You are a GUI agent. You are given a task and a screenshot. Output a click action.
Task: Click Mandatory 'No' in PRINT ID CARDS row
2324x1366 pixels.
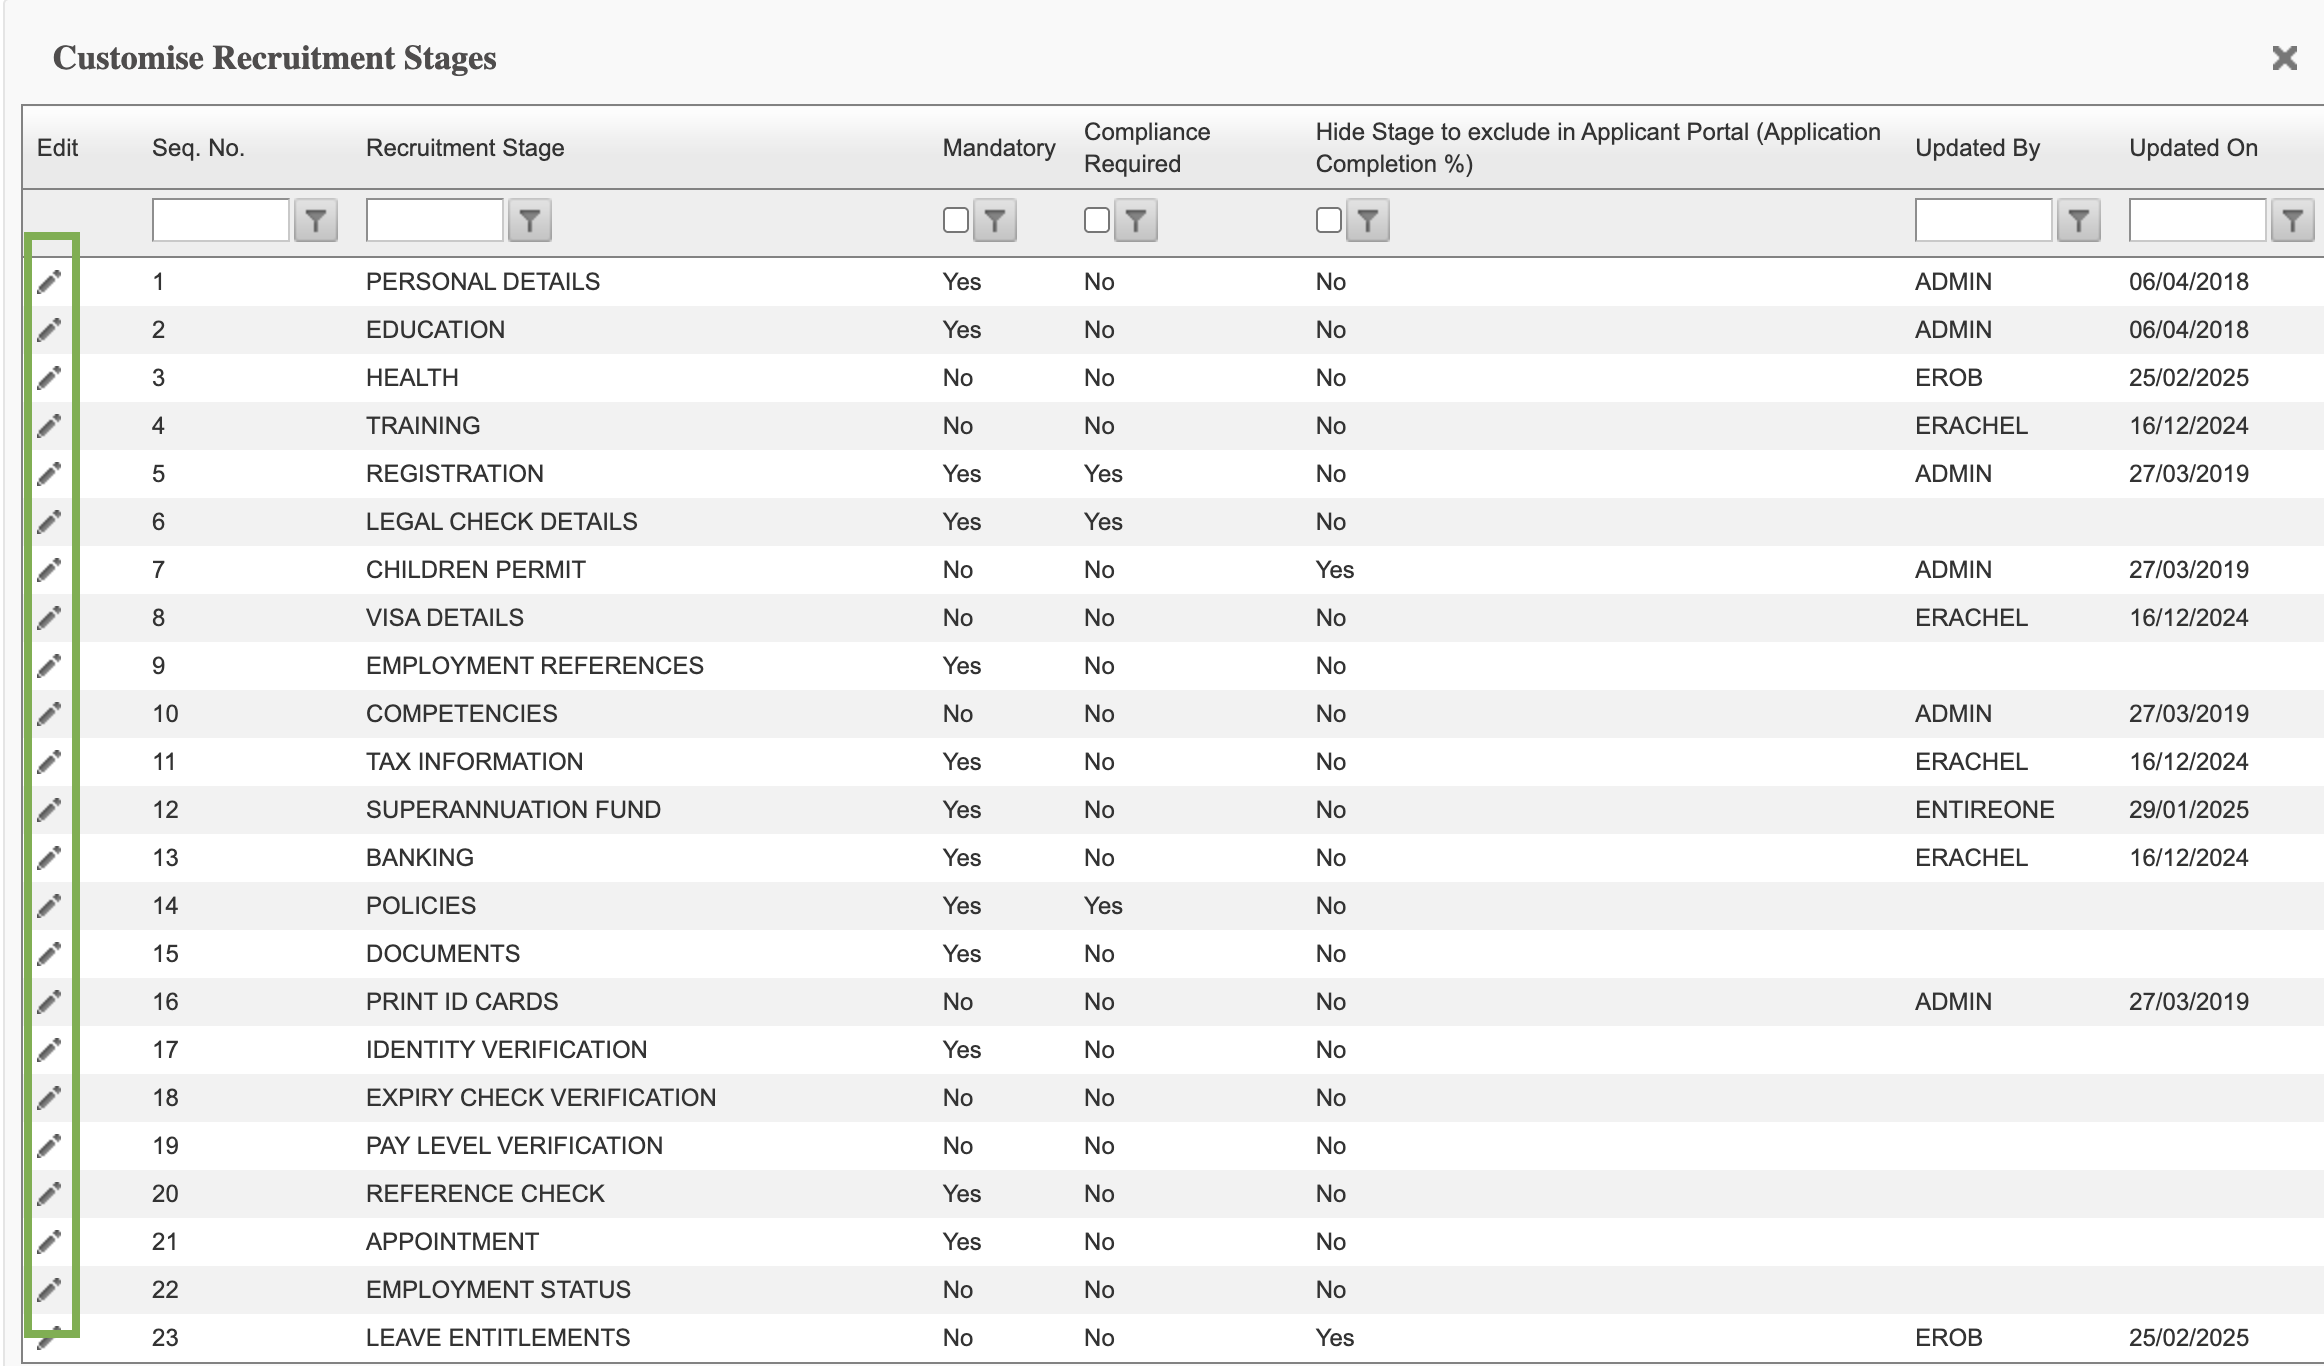tap(958, 1002)
